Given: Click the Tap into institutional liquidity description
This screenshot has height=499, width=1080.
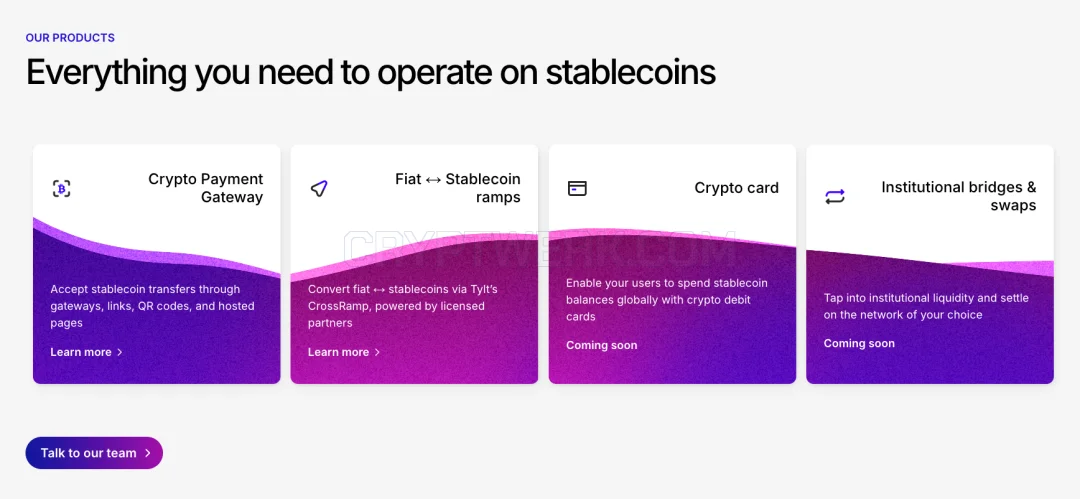Looking at the screenshot, I should pos(926,307).
